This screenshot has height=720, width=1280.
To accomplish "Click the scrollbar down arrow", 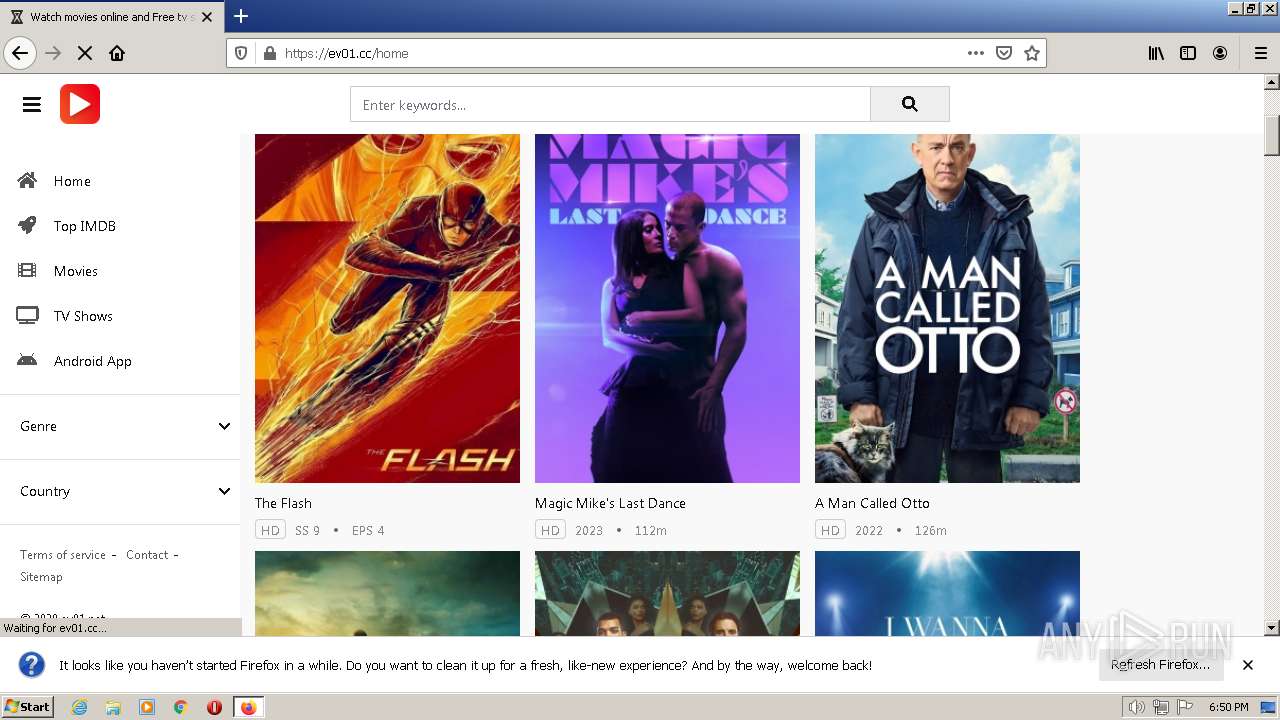I will pos(1272,628).
